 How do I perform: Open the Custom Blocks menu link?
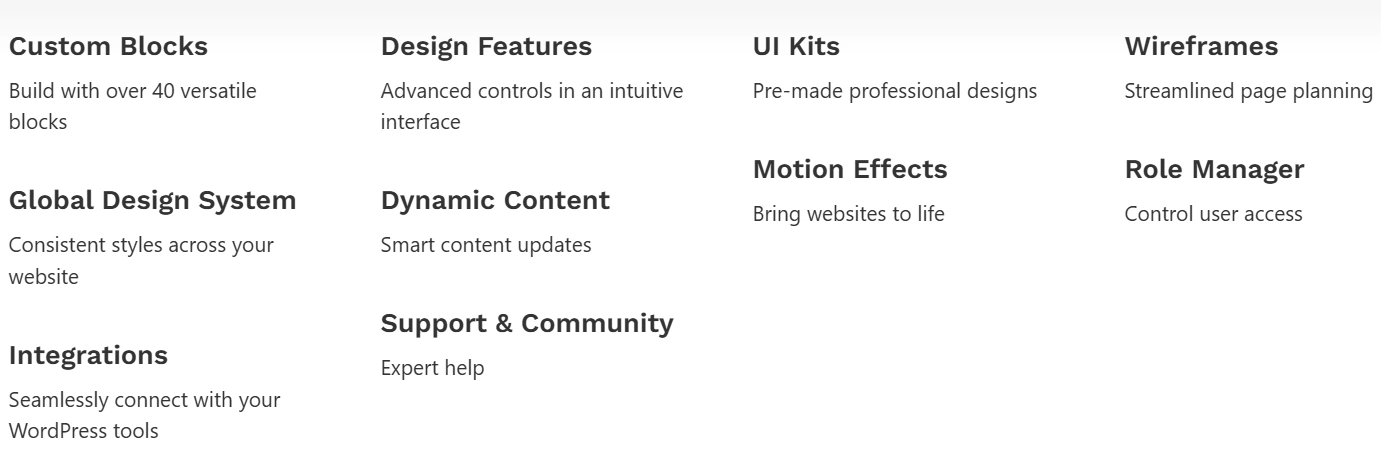[x=108, y=46]
